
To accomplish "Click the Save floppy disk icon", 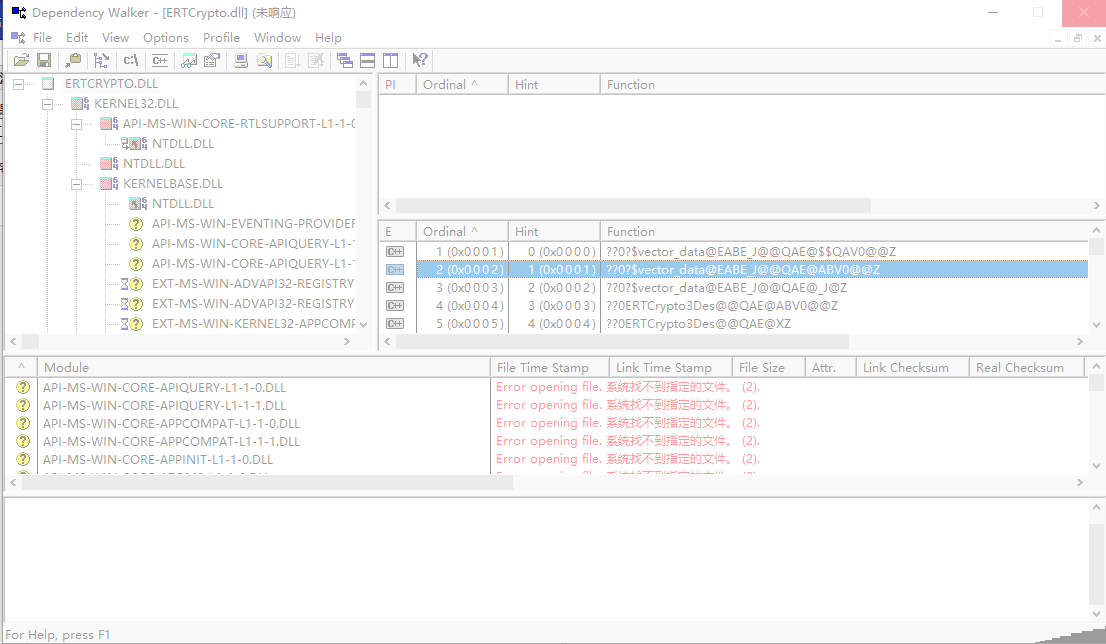I will click(44, 61).
